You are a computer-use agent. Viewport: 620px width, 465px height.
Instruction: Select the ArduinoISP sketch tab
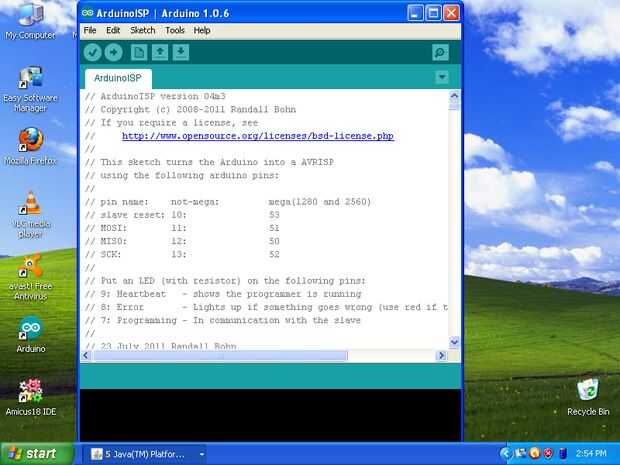tap(118, 78)
